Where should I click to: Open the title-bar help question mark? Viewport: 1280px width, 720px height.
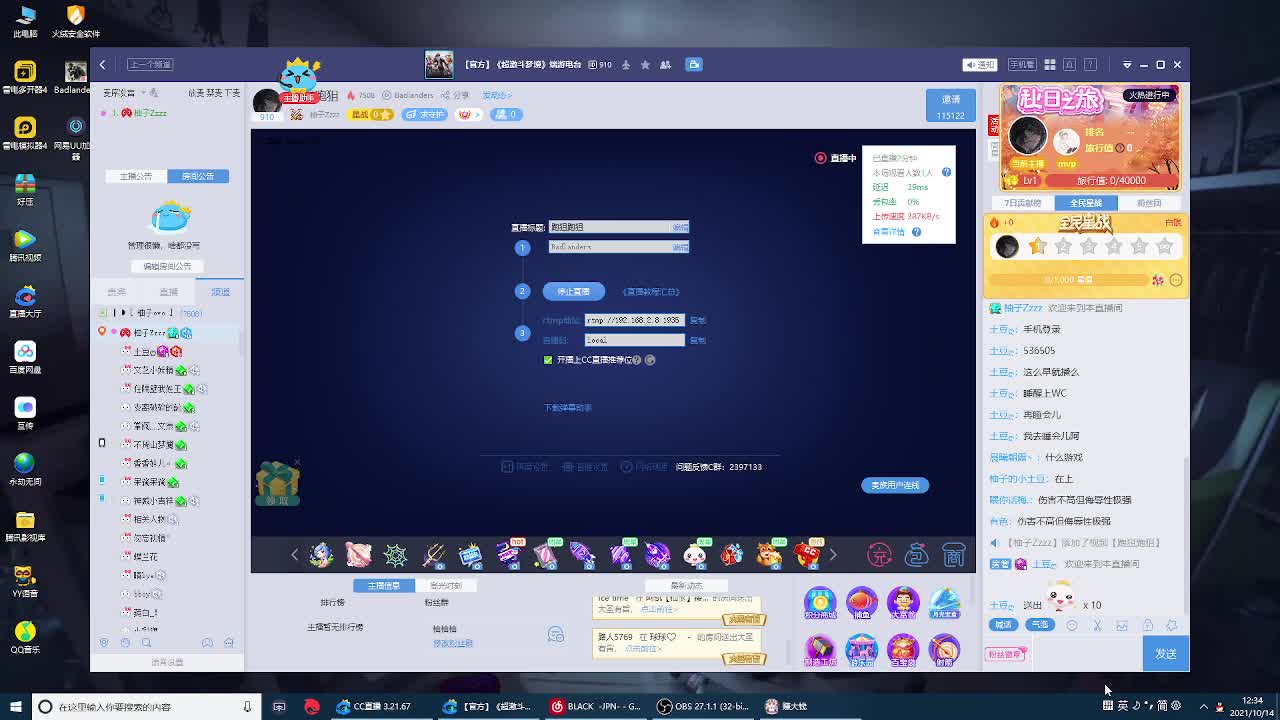[x=1092, y=64]
